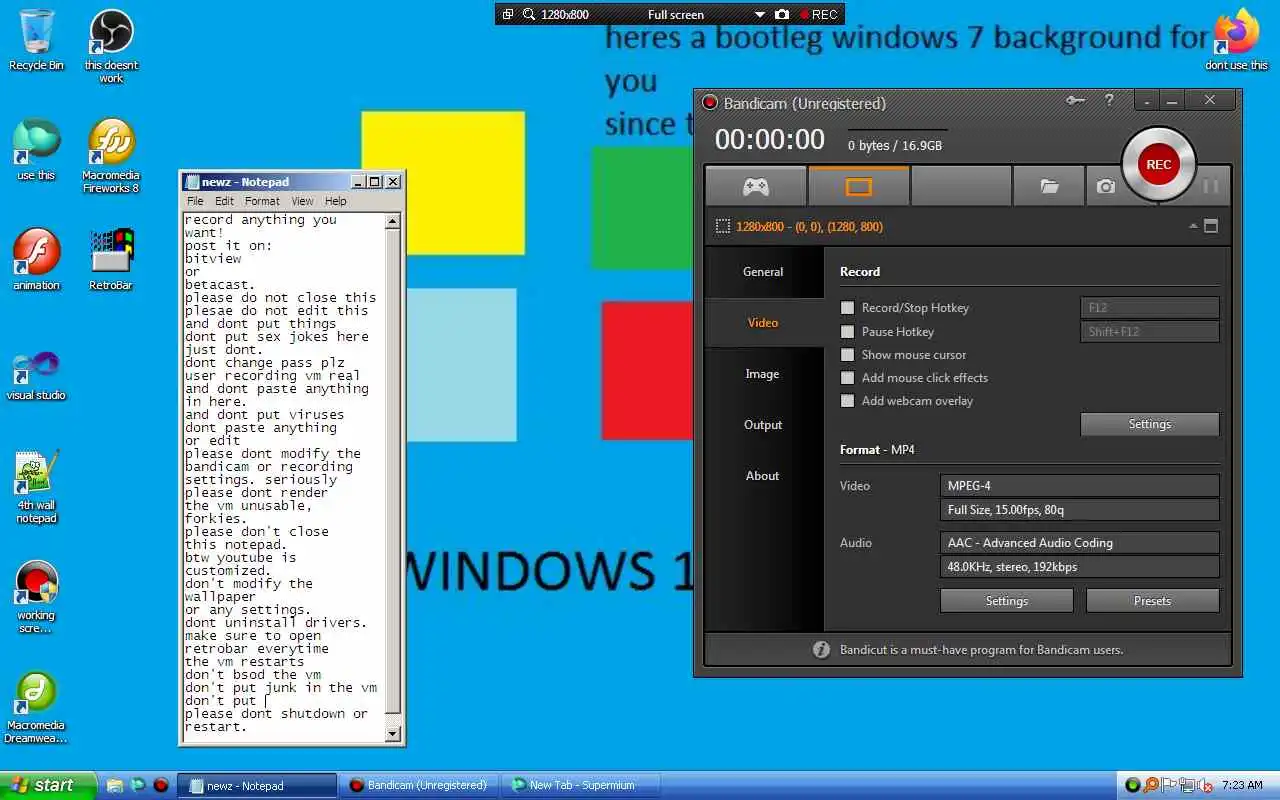Image resolution: width=1280 pixels, height=800 pixels.
Task: Switch to Bandicam Video tab
Action: pos(763,323)
